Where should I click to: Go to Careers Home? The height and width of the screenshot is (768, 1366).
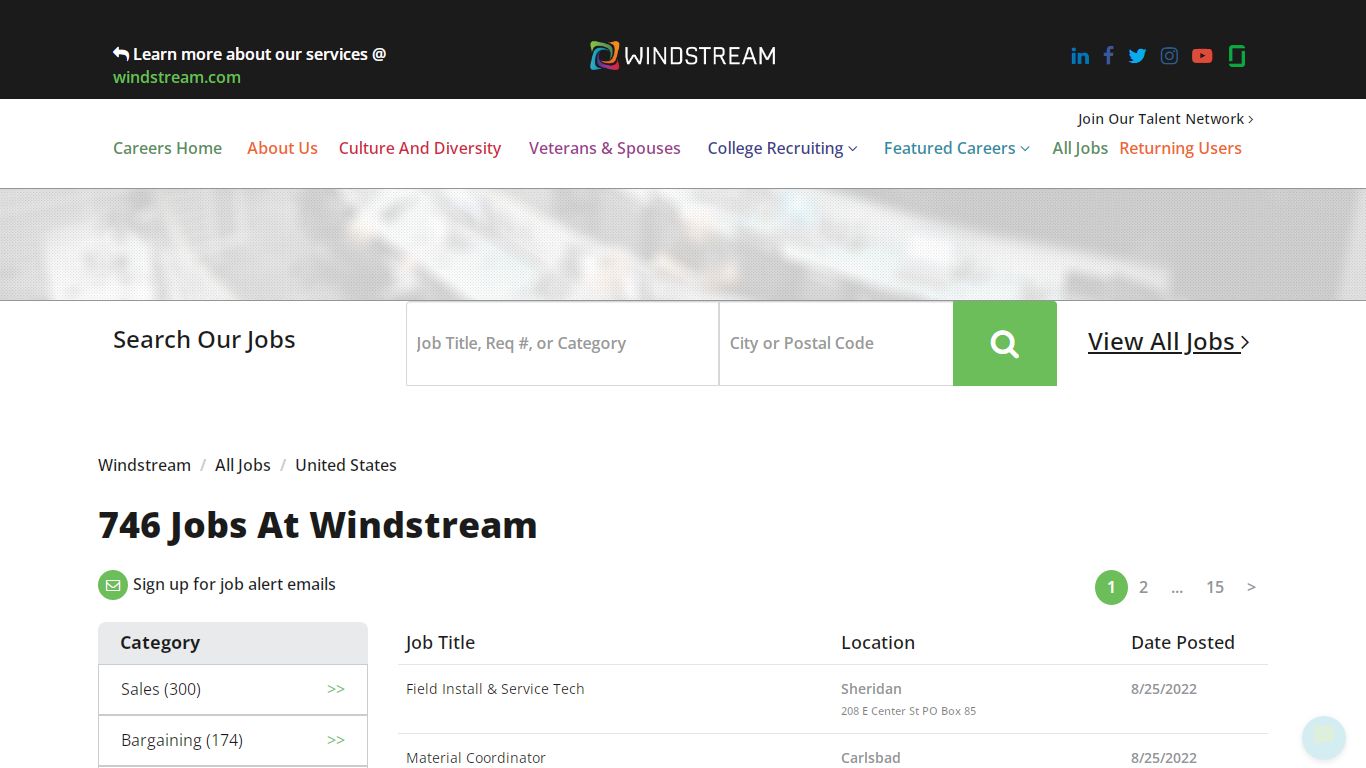tap(168, 148)
